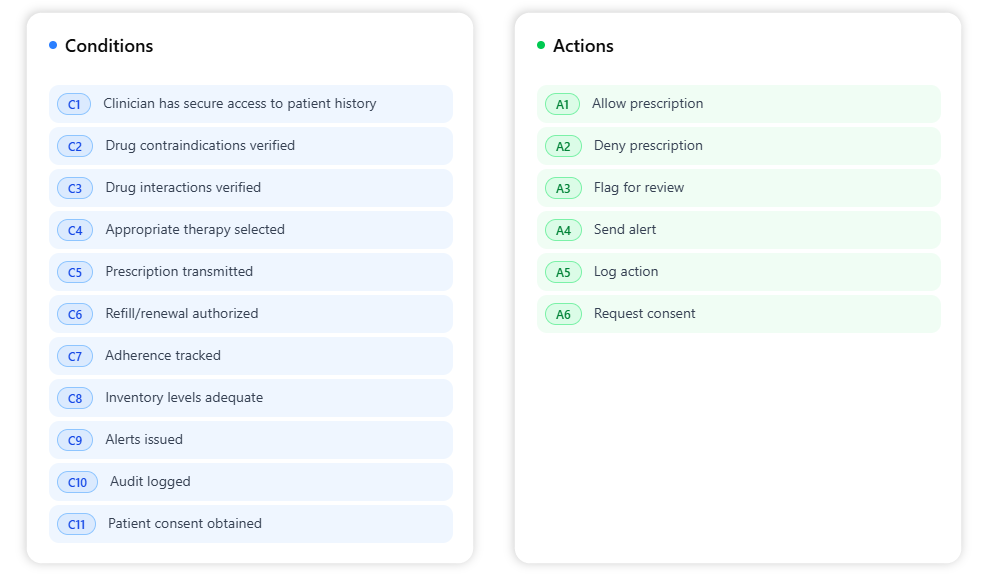988x576 pixels.
Task: Click the C8 badge icon
Action: pyautogui.click(x=75, y=398)
